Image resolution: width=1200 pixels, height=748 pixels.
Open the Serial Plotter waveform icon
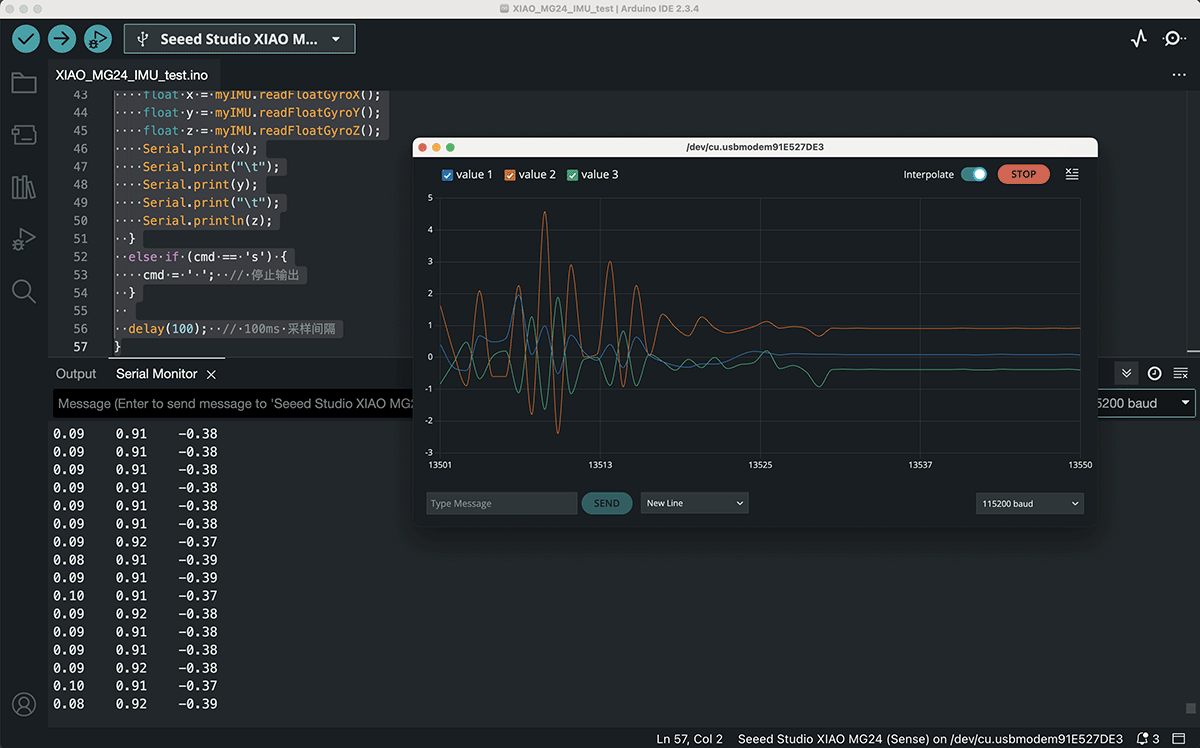[1138, 39]
